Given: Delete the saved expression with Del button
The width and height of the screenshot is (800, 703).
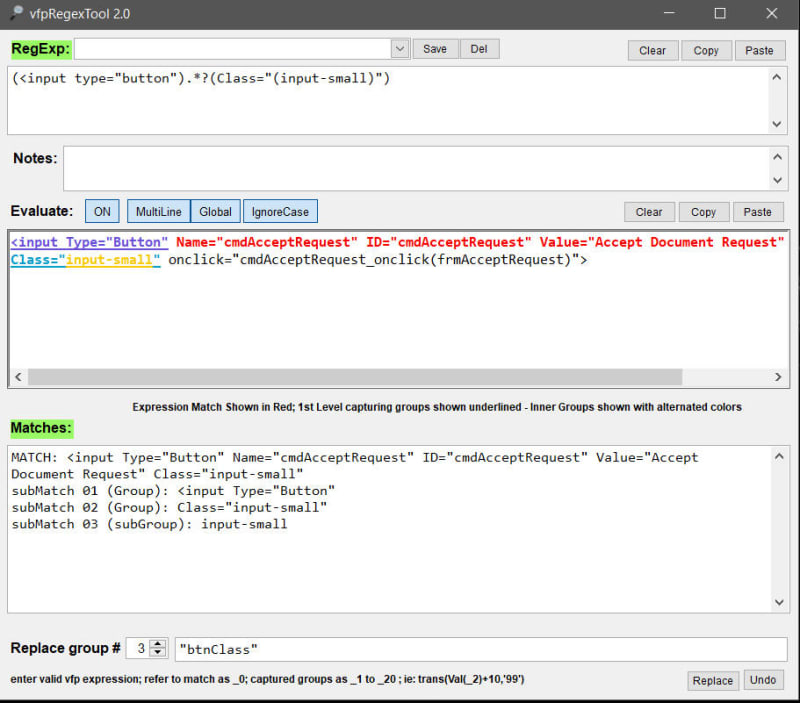Looking at the screenshot, I should point(479,49).
